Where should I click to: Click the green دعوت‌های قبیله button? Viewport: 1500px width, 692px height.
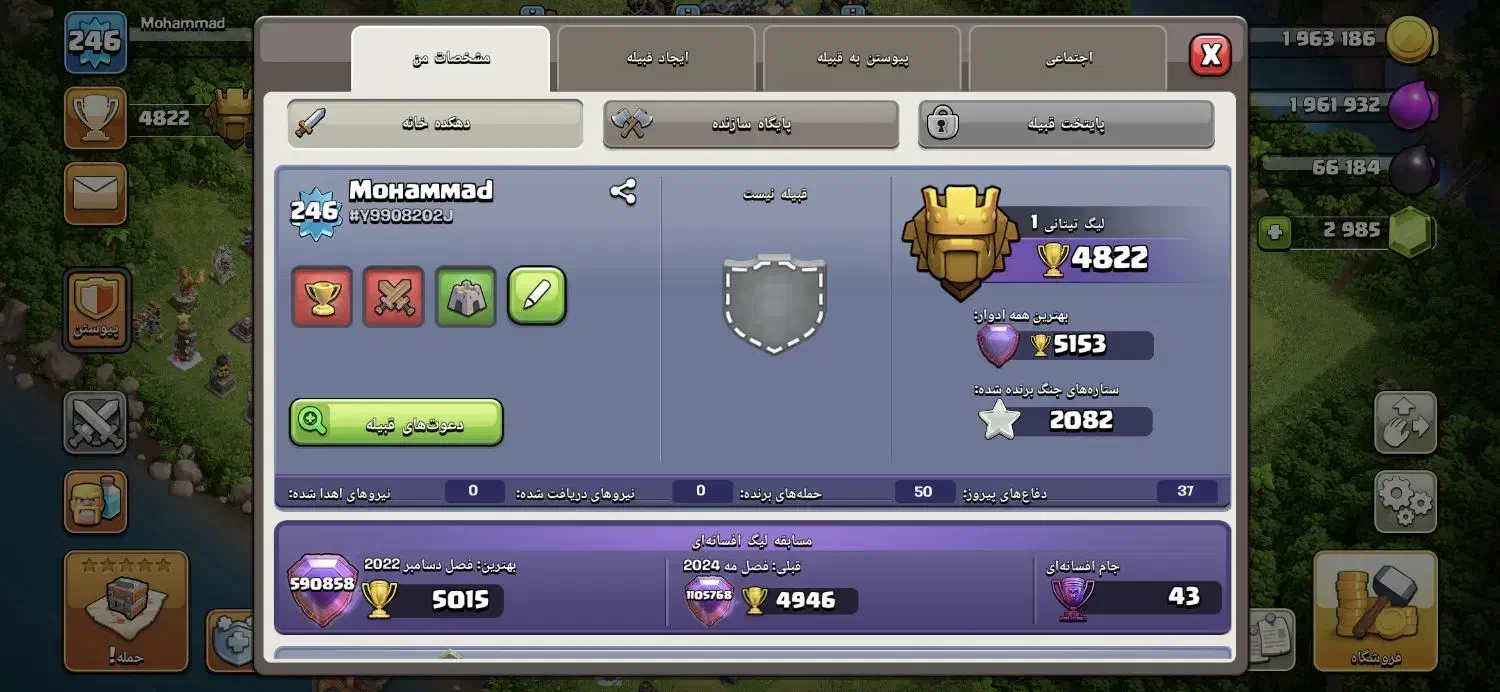pos(396,422)
